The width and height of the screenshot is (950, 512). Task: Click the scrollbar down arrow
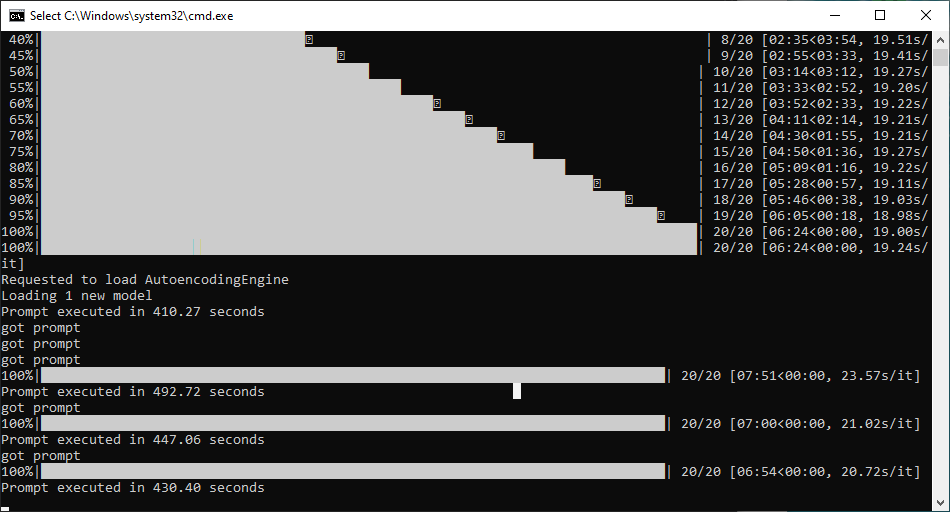(x=941, y=503)
